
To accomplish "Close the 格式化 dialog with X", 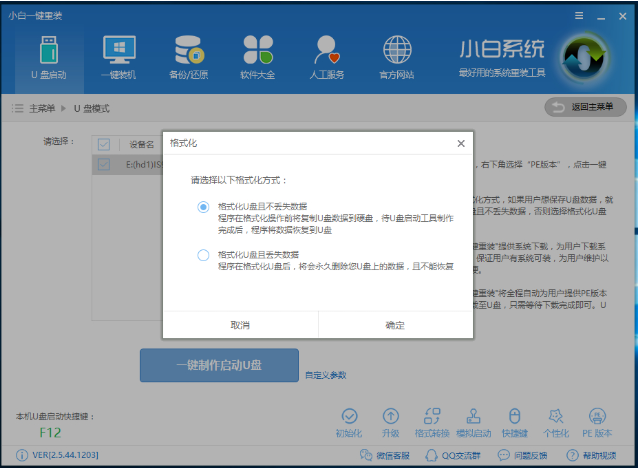I will click(x=460, y=144).
